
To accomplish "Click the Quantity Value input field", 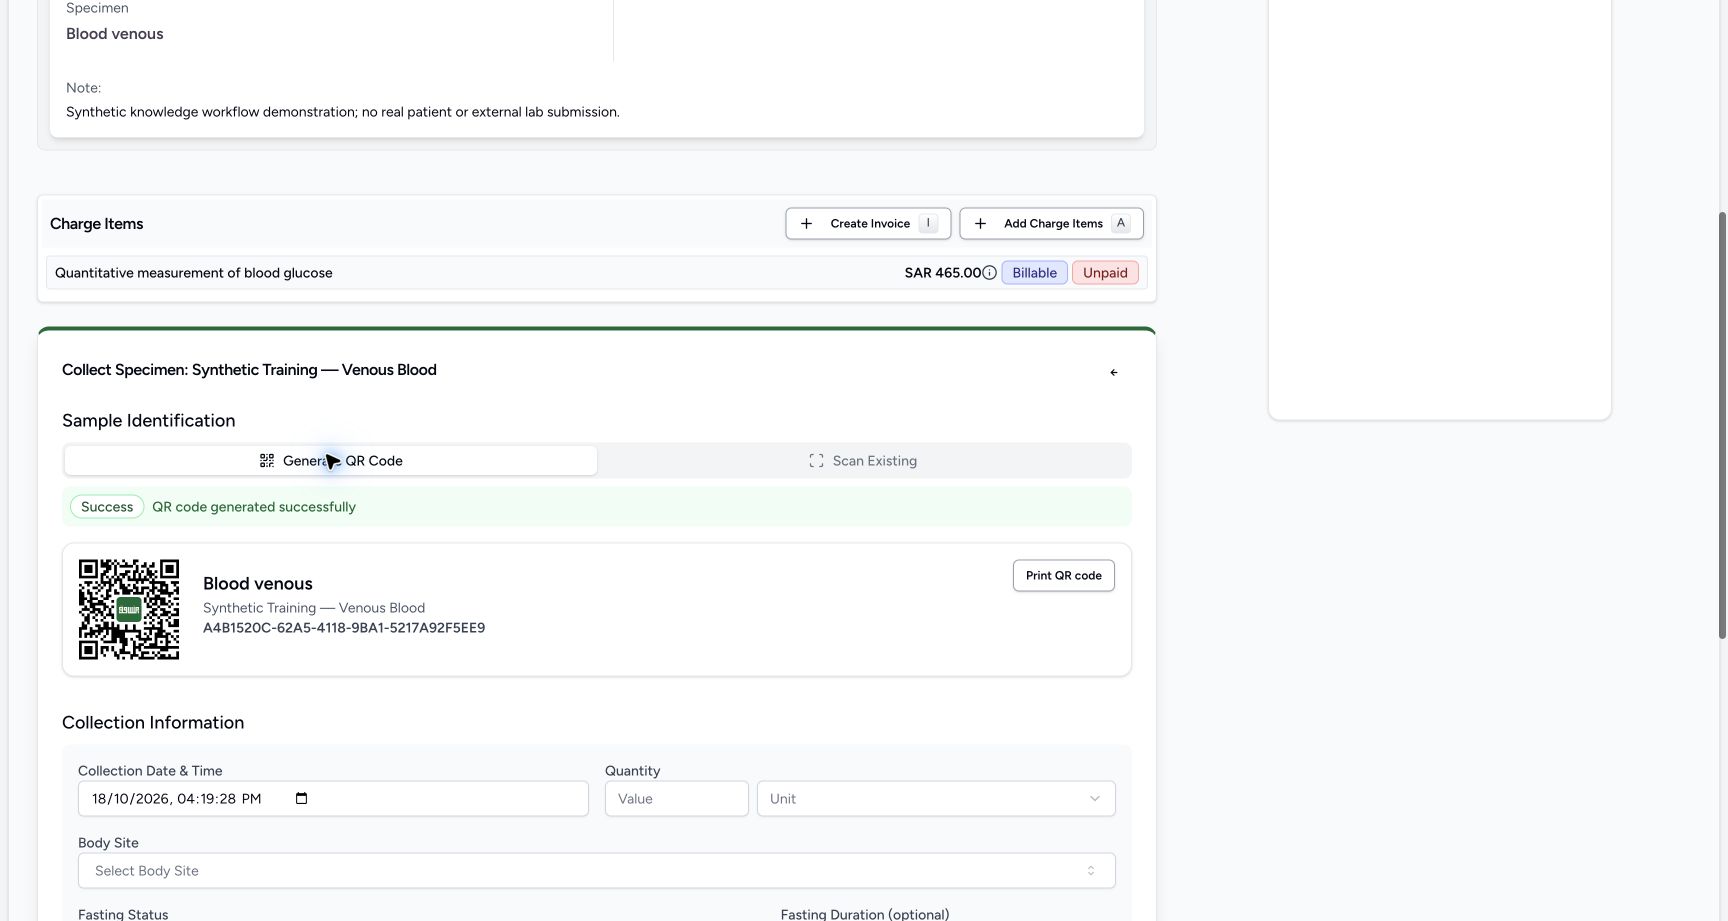I will click(x=677, y=799).
